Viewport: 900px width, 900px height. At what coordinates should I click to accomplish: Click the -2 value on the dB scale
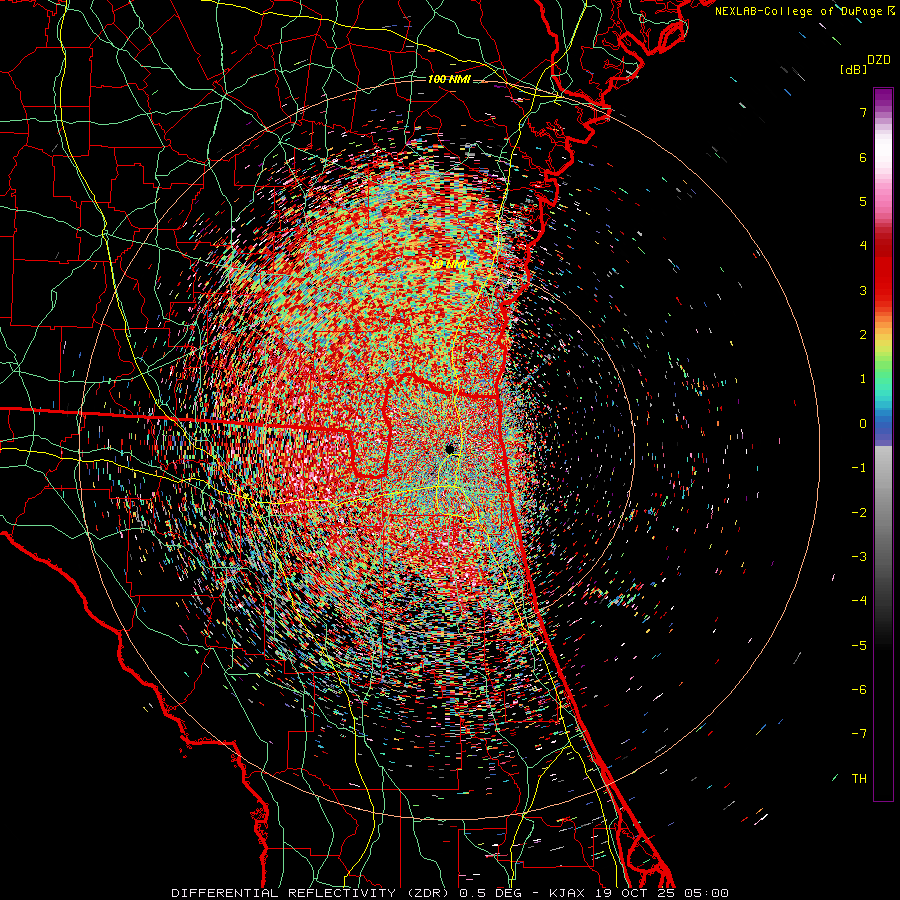(859, 513)
